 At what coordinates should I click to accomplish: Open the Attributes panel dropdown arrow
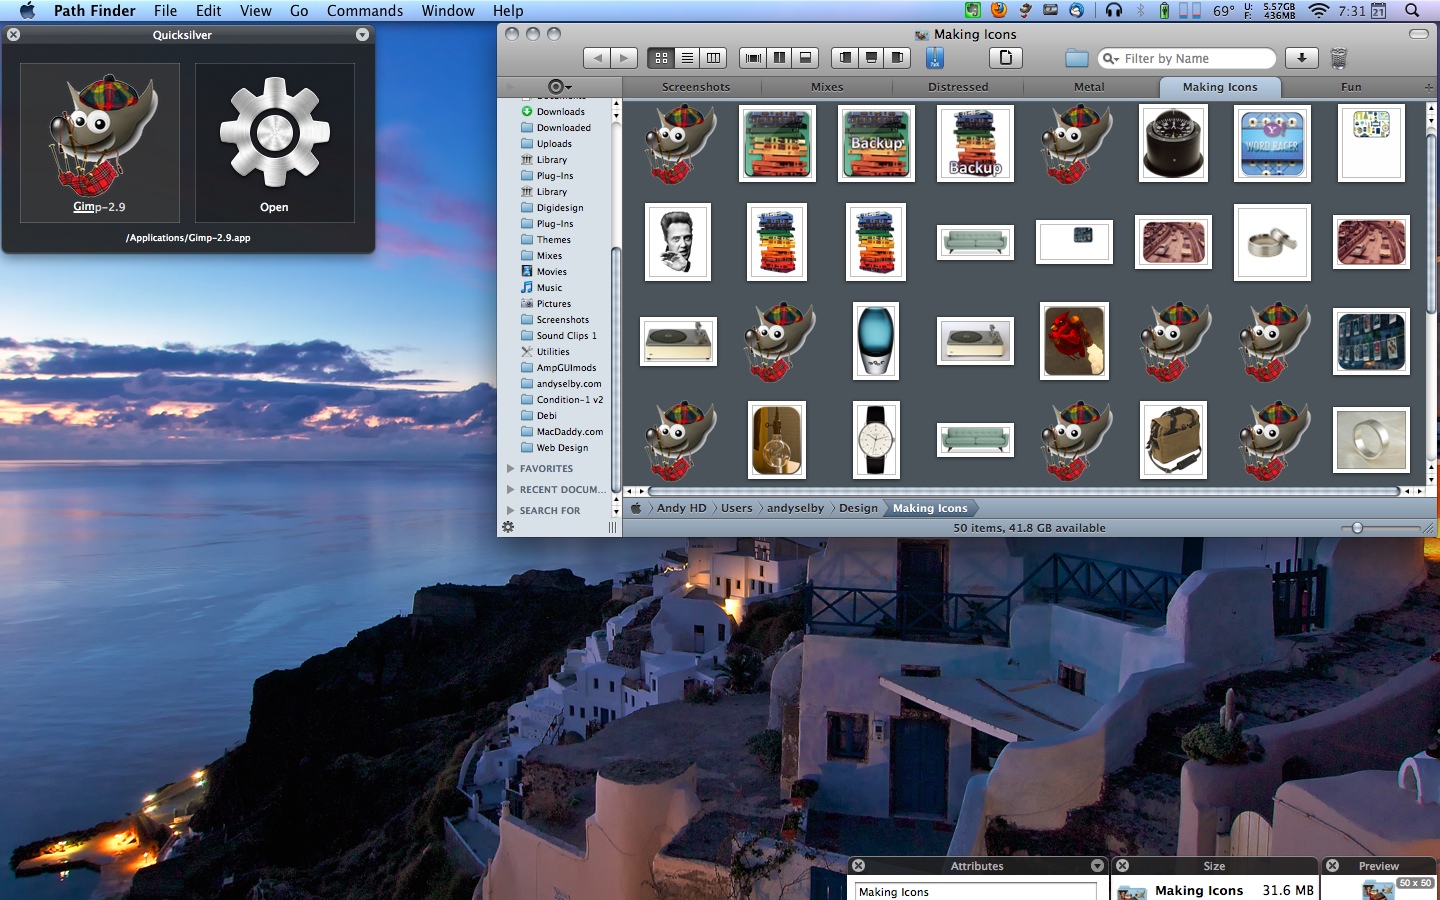coord(1097,865)
